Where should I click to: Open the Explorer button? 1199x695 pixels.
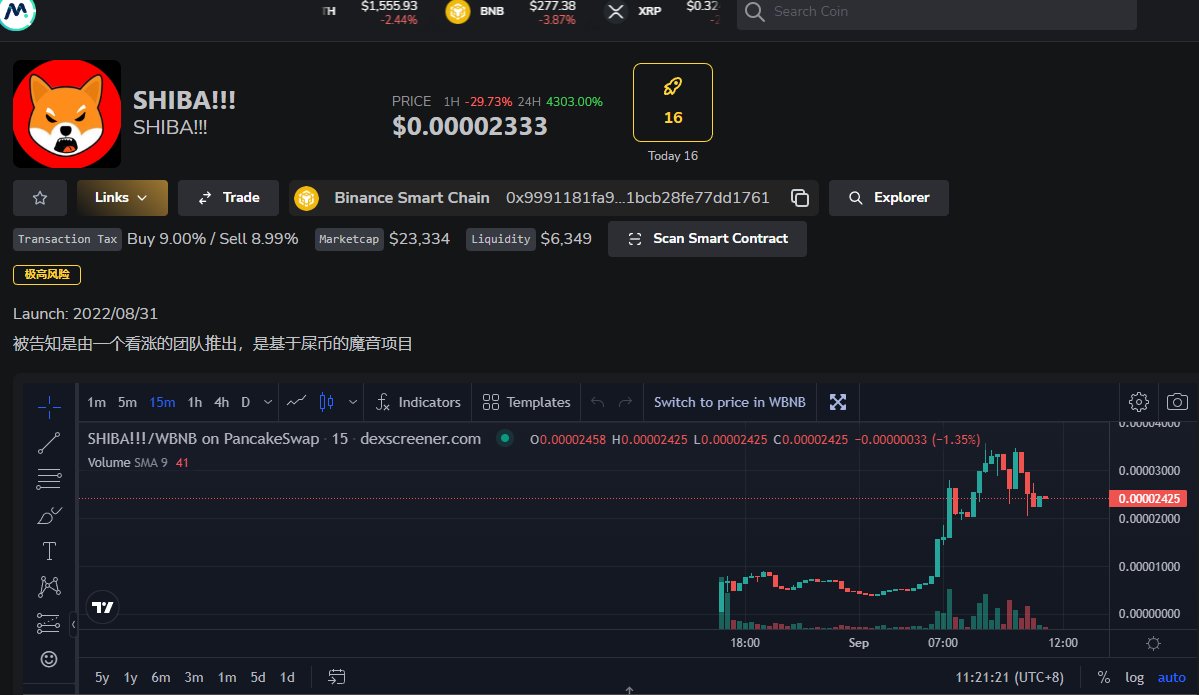point(889,198)
